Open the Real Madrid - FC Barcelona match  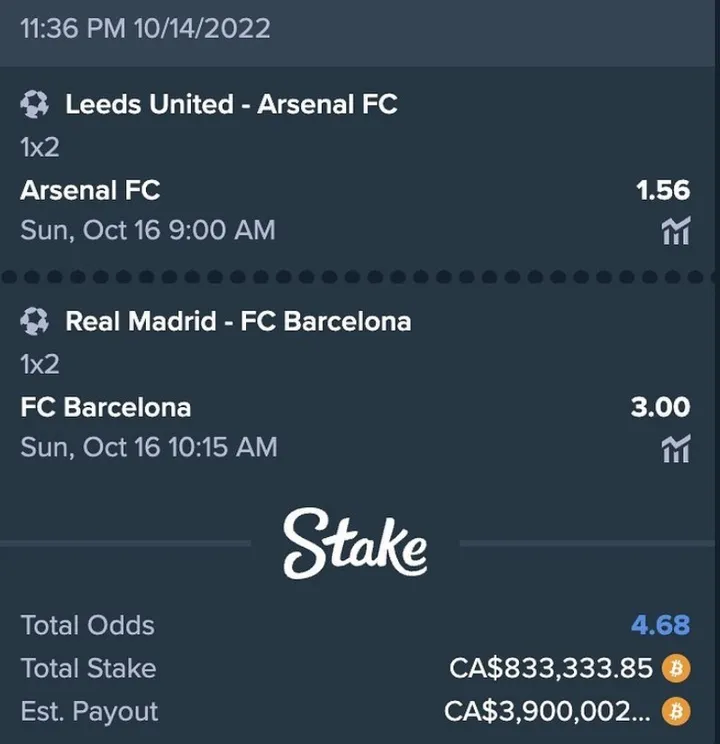click(238, 321)
